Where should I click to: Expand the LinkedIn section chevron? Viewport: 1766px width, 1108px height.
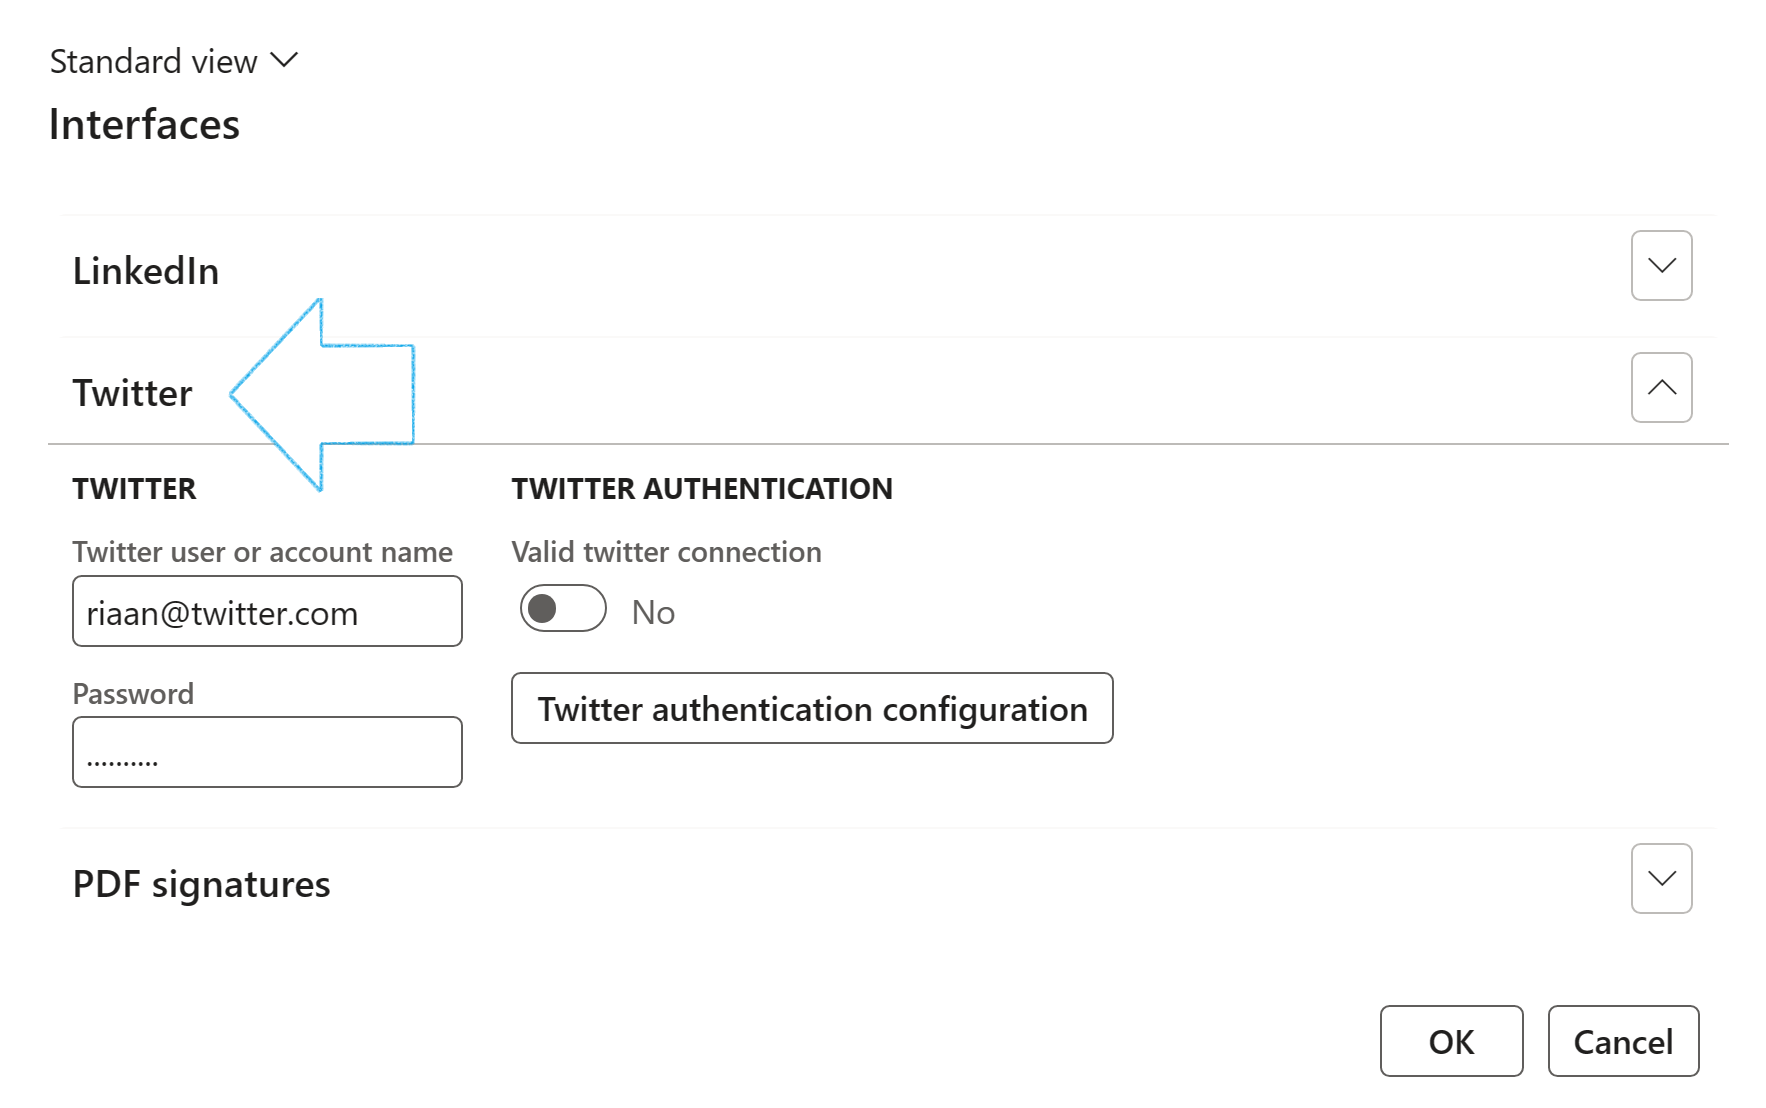click(1661, 265)
